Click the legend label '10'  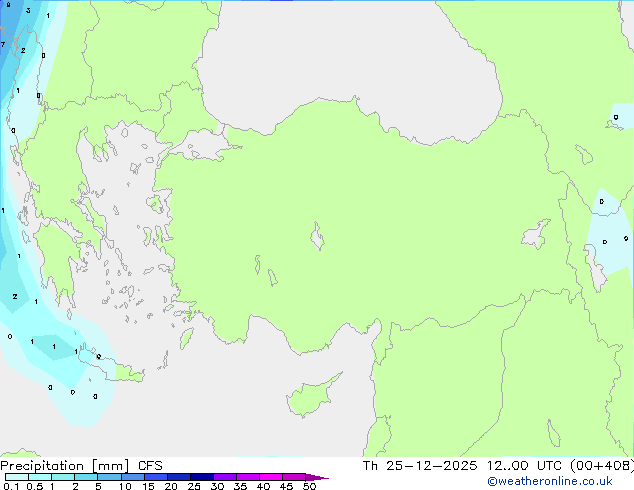[x=125, y=486]
